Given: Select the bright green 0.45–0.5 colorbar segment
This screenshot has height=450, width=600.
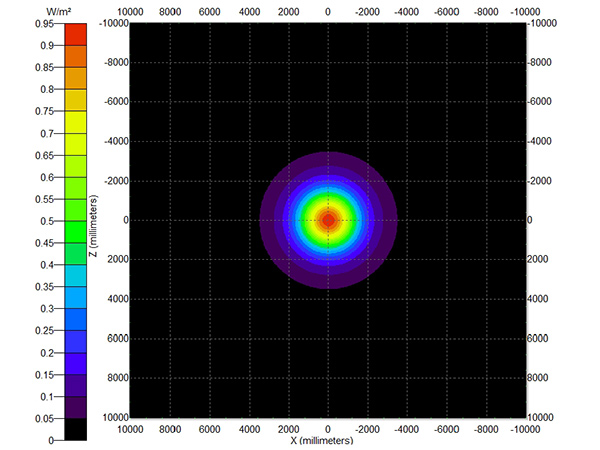Looking at the screenshot, I should [x=76, y=232].
